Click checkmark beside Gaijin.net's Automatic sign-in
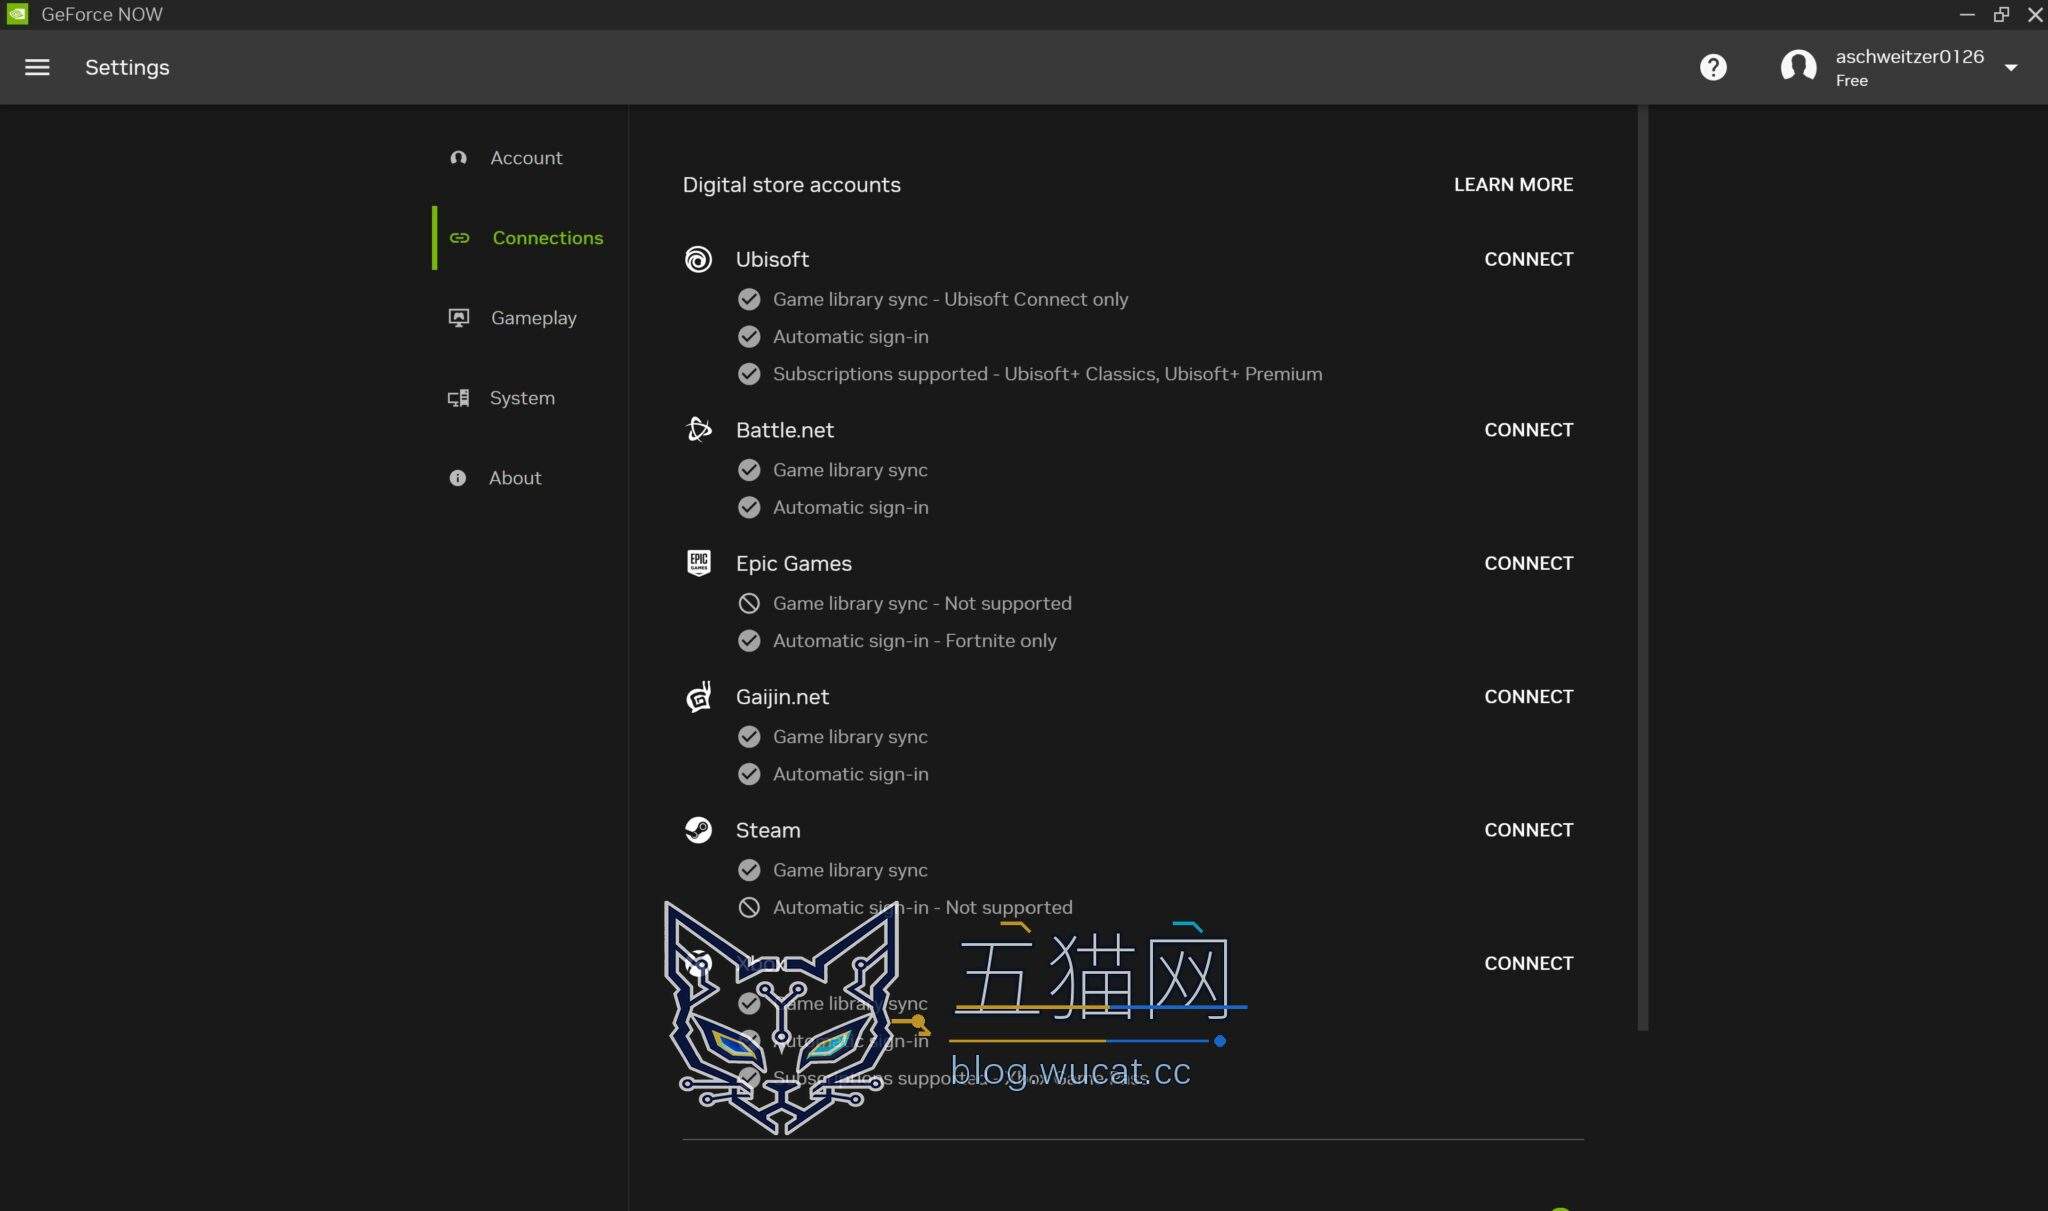 [749, 774]
